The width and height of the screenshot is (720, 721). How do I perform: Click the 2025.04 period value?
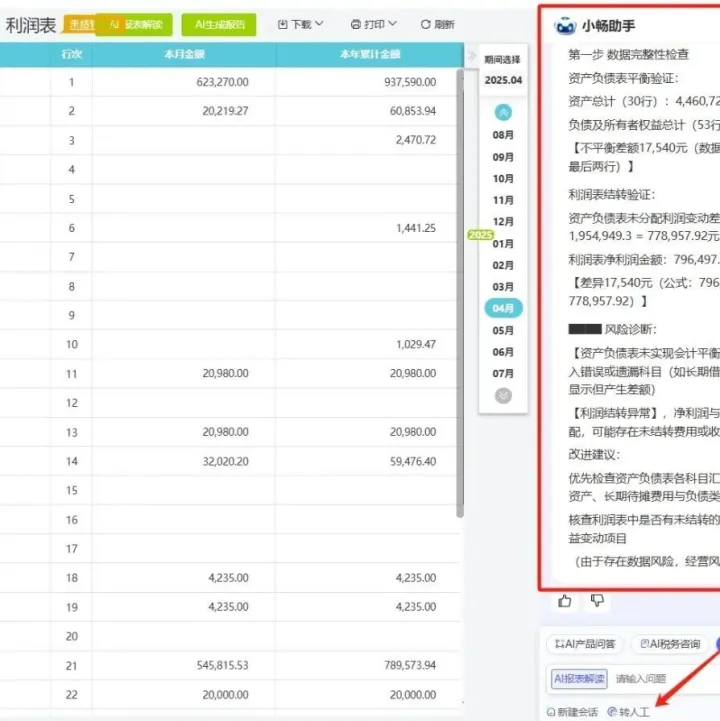pyautogui.click(x=503, y=80)
